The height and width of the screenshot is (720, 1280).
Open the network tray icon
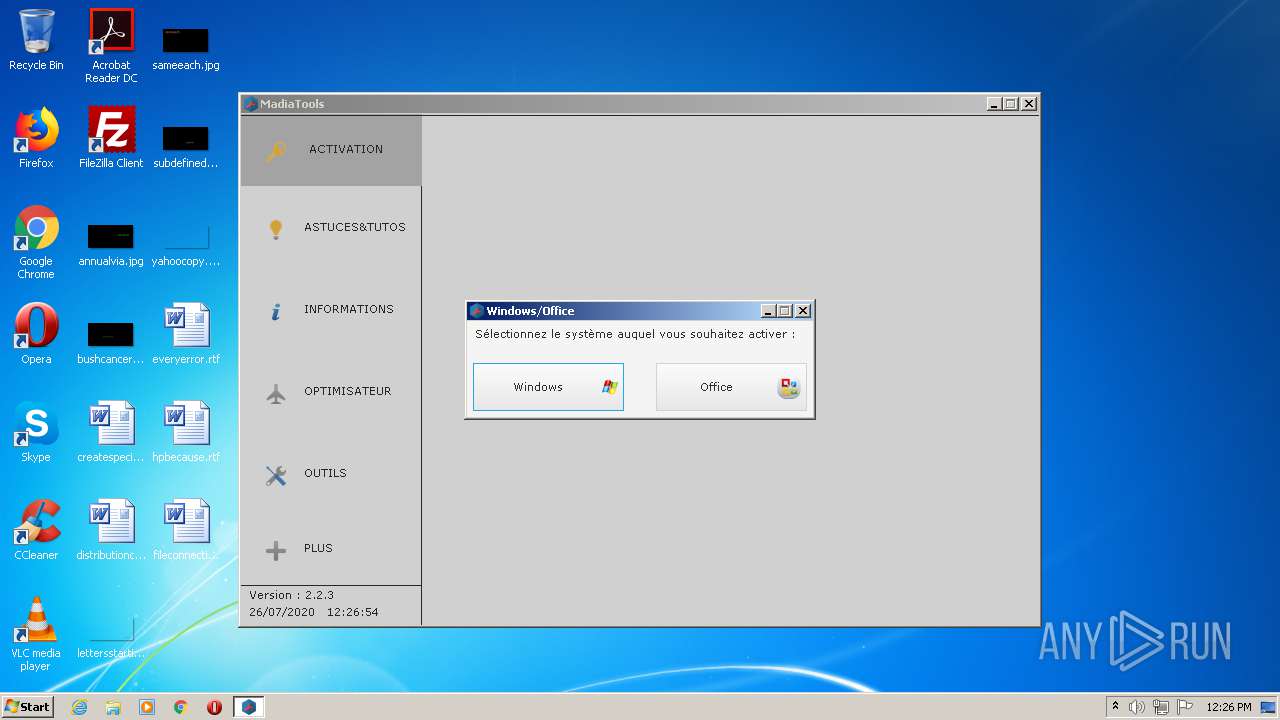click(x=1161, y=707)
